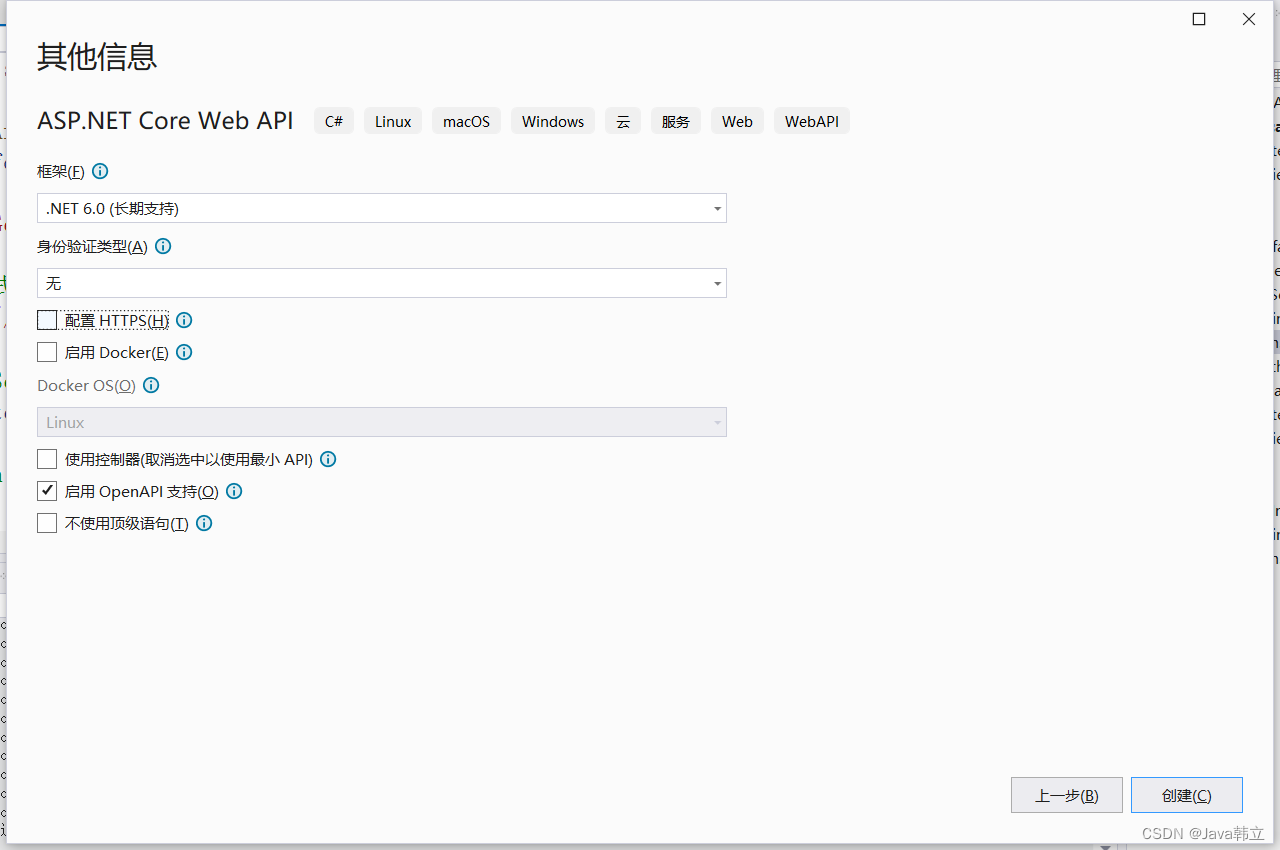The height and width of the screenshot is (850, 1280).
Task: Click the info icon next to 框架(F)
Action: pos(100,171)
